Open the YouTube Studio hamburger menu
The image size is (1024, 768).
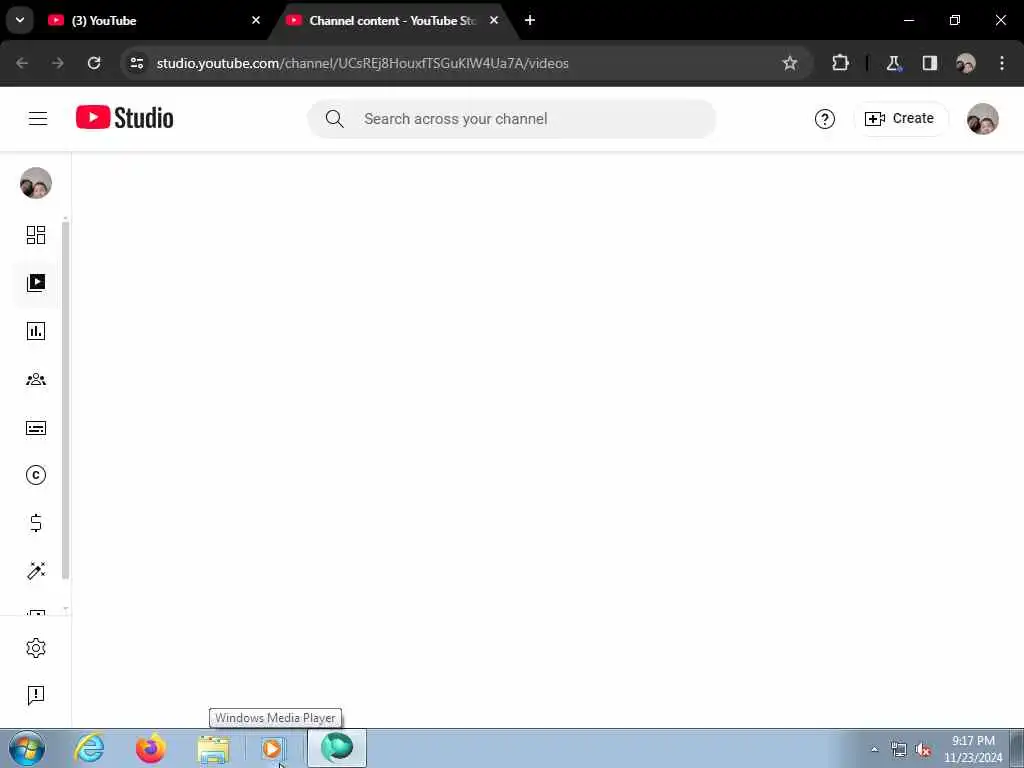pos(38,118)
